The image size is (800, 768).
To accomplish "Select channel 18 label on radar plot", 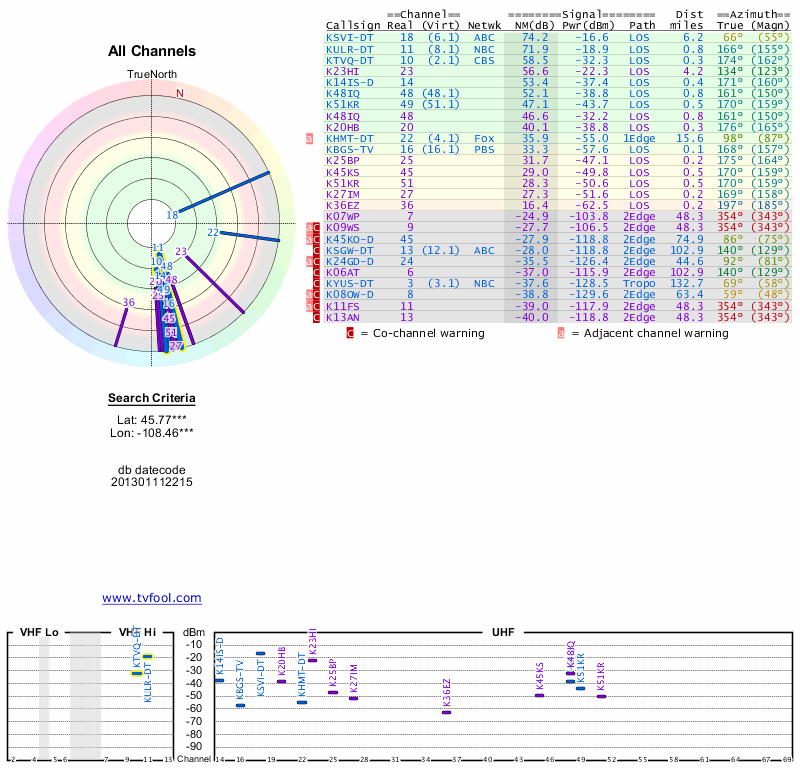I will tap(172, 215).
